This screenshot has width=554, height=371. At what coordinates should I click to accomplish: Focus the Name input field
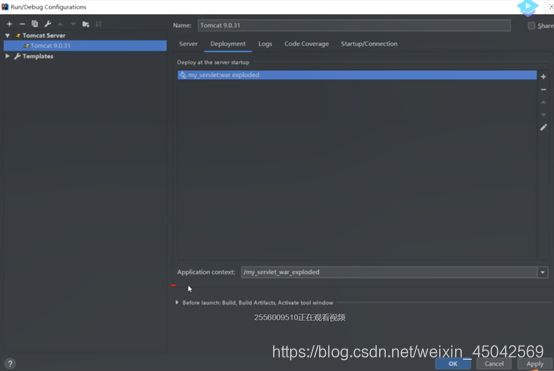pyautogui.click(x=354, y=25)
